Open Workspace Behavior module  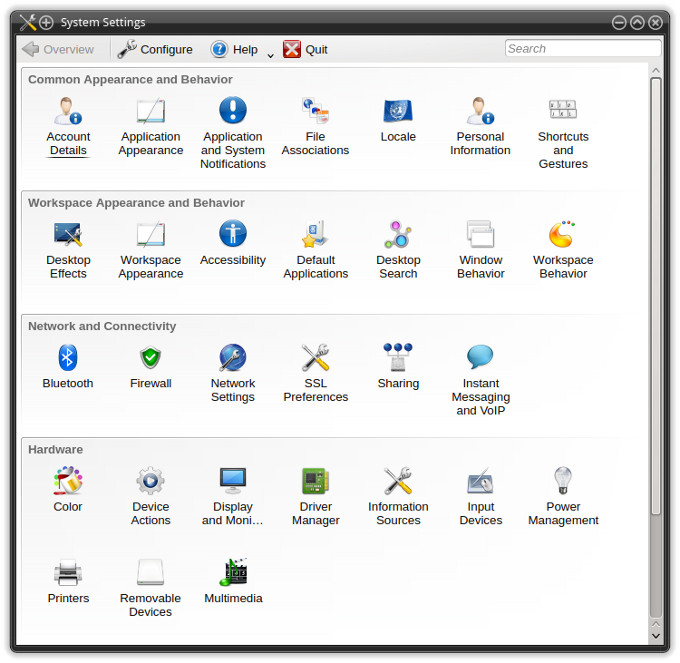pos(563,250)
